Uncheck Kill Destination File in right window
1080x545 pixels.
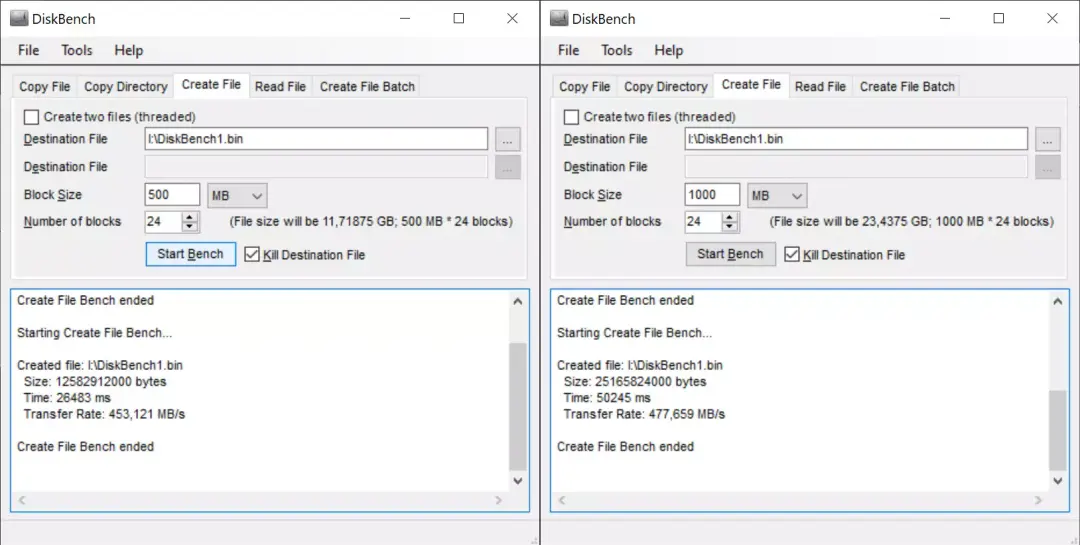[792, 255]
